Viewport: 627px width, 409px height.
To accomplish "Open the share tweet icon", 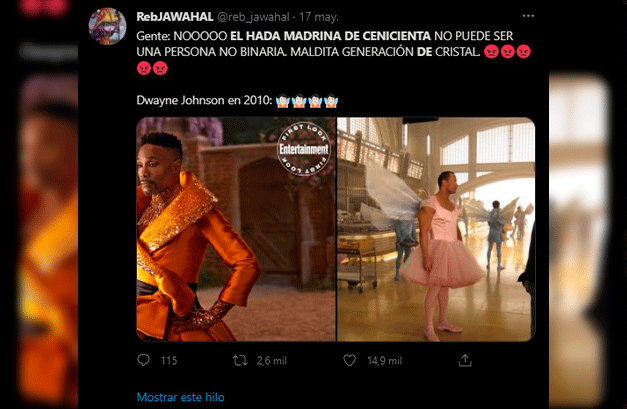I will click(x=465, y=360).
